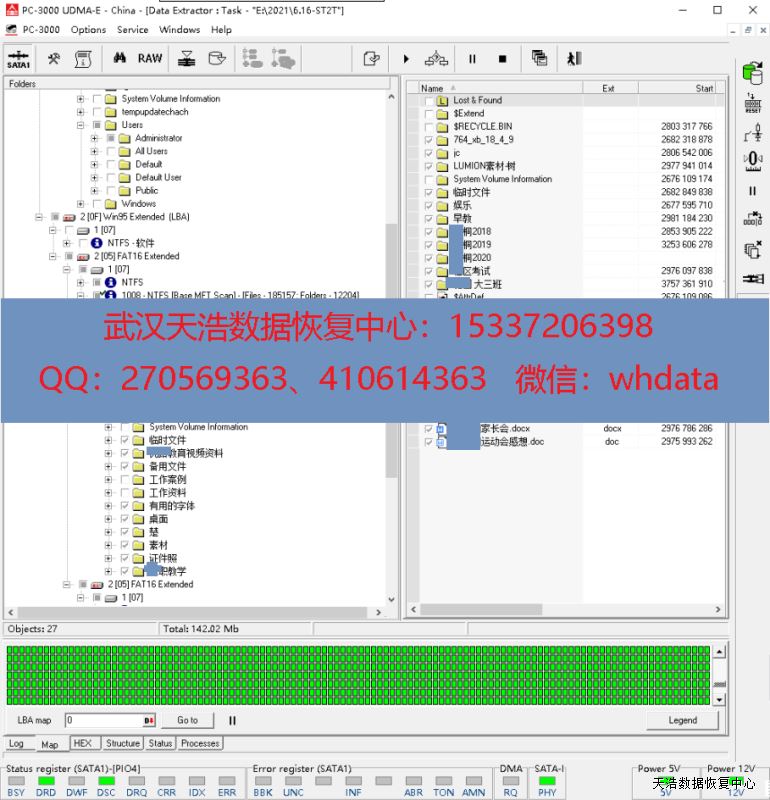This screenshot has width=770, height=800.
Task: Click the Go to button
Action: [187, 720]
